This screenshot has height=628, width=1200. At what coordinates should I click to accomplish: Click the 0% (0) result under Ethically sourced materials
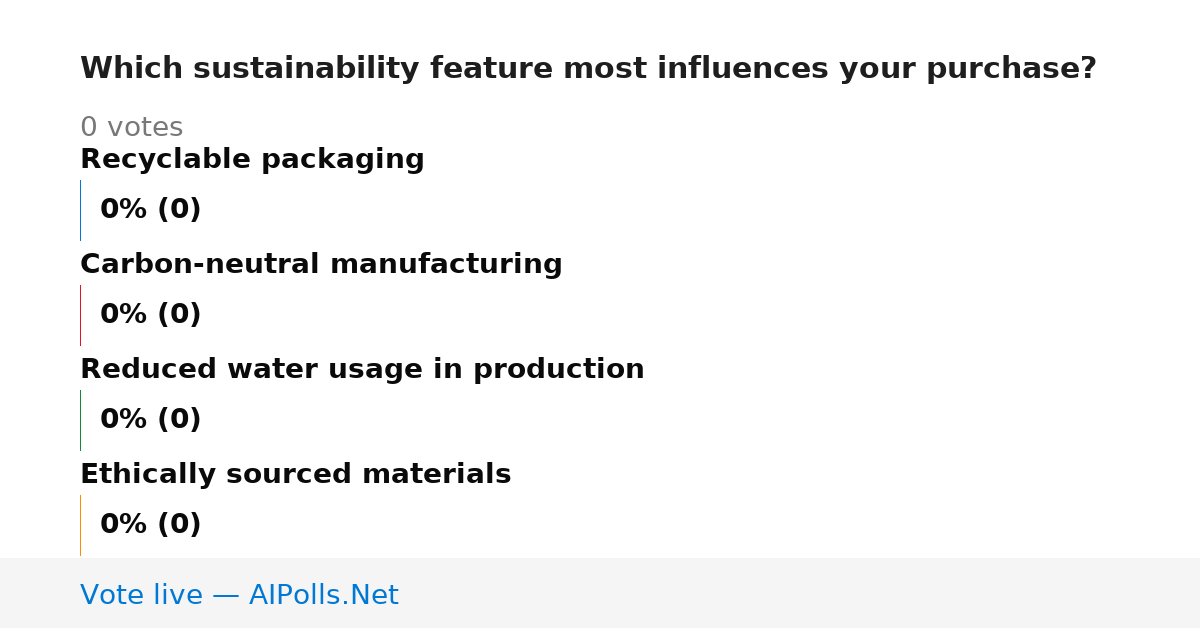(150, 525)
